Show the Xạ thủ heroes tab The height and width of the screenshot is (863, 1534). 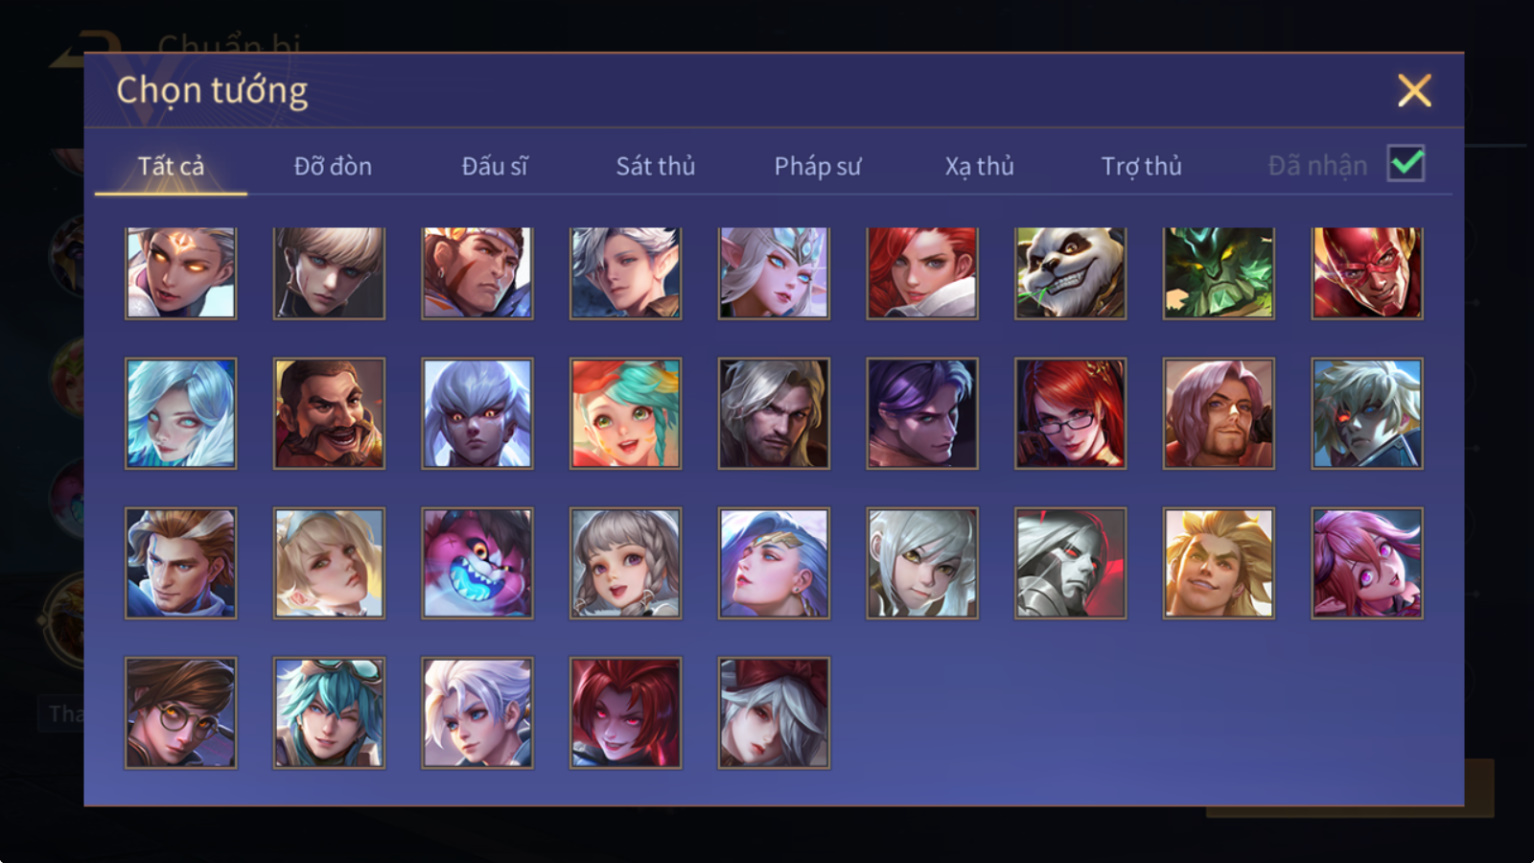coord(979,166)
